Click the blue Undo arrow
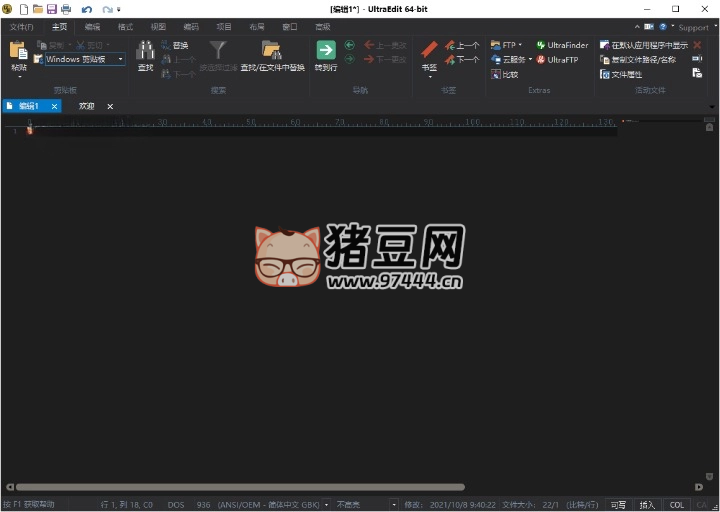 click(x=86, y=9)
